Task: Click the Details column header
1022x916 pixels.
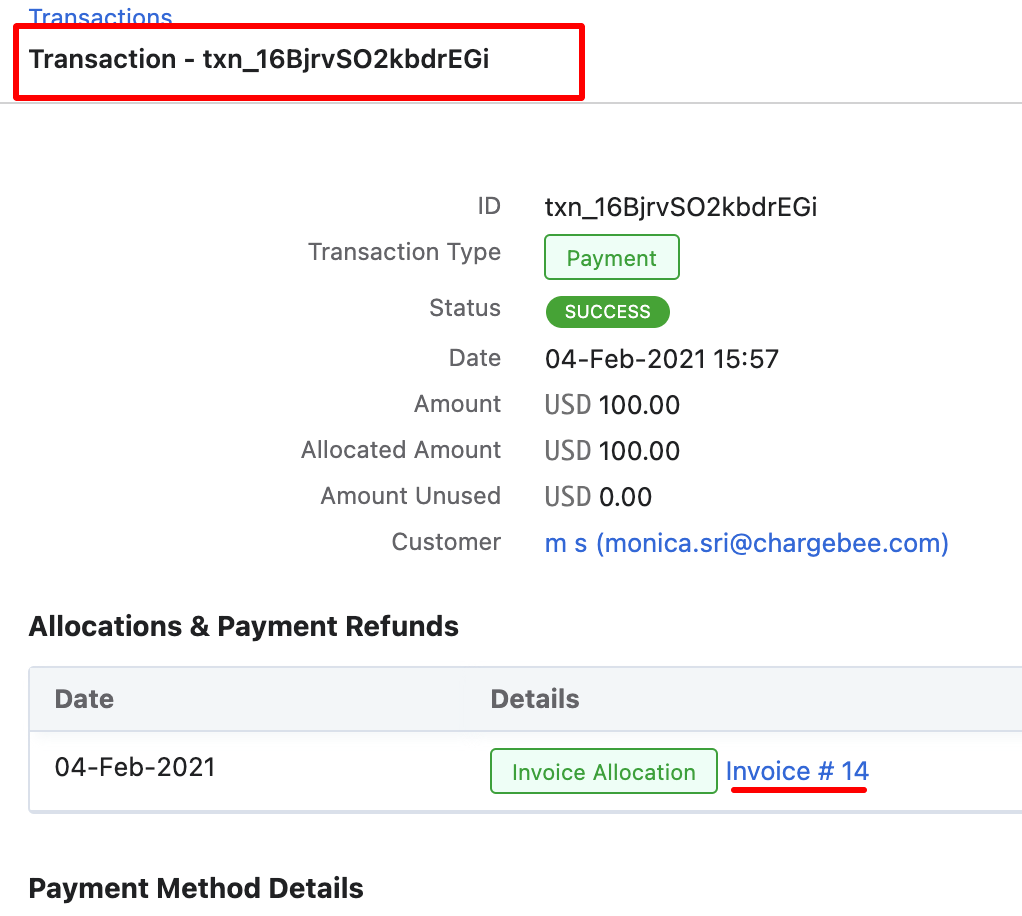Action: click(534, 698)
